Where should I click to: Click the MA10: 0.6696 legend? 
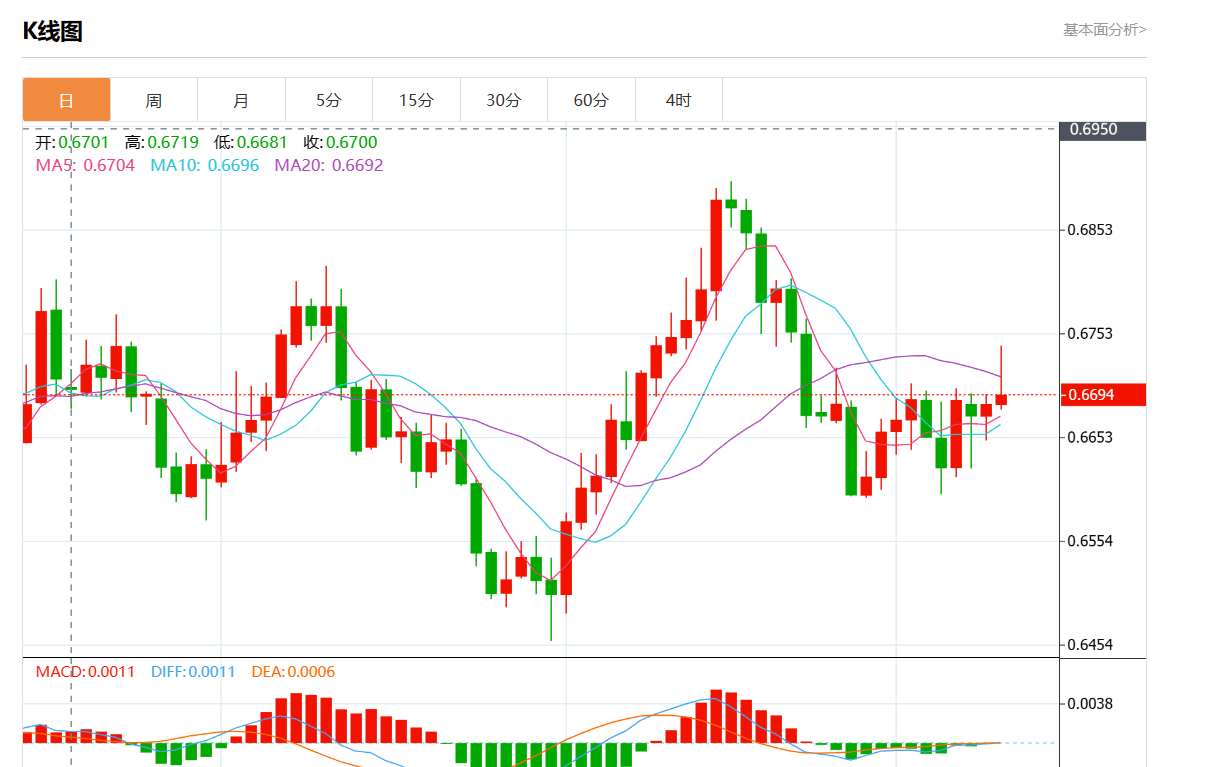205,165
